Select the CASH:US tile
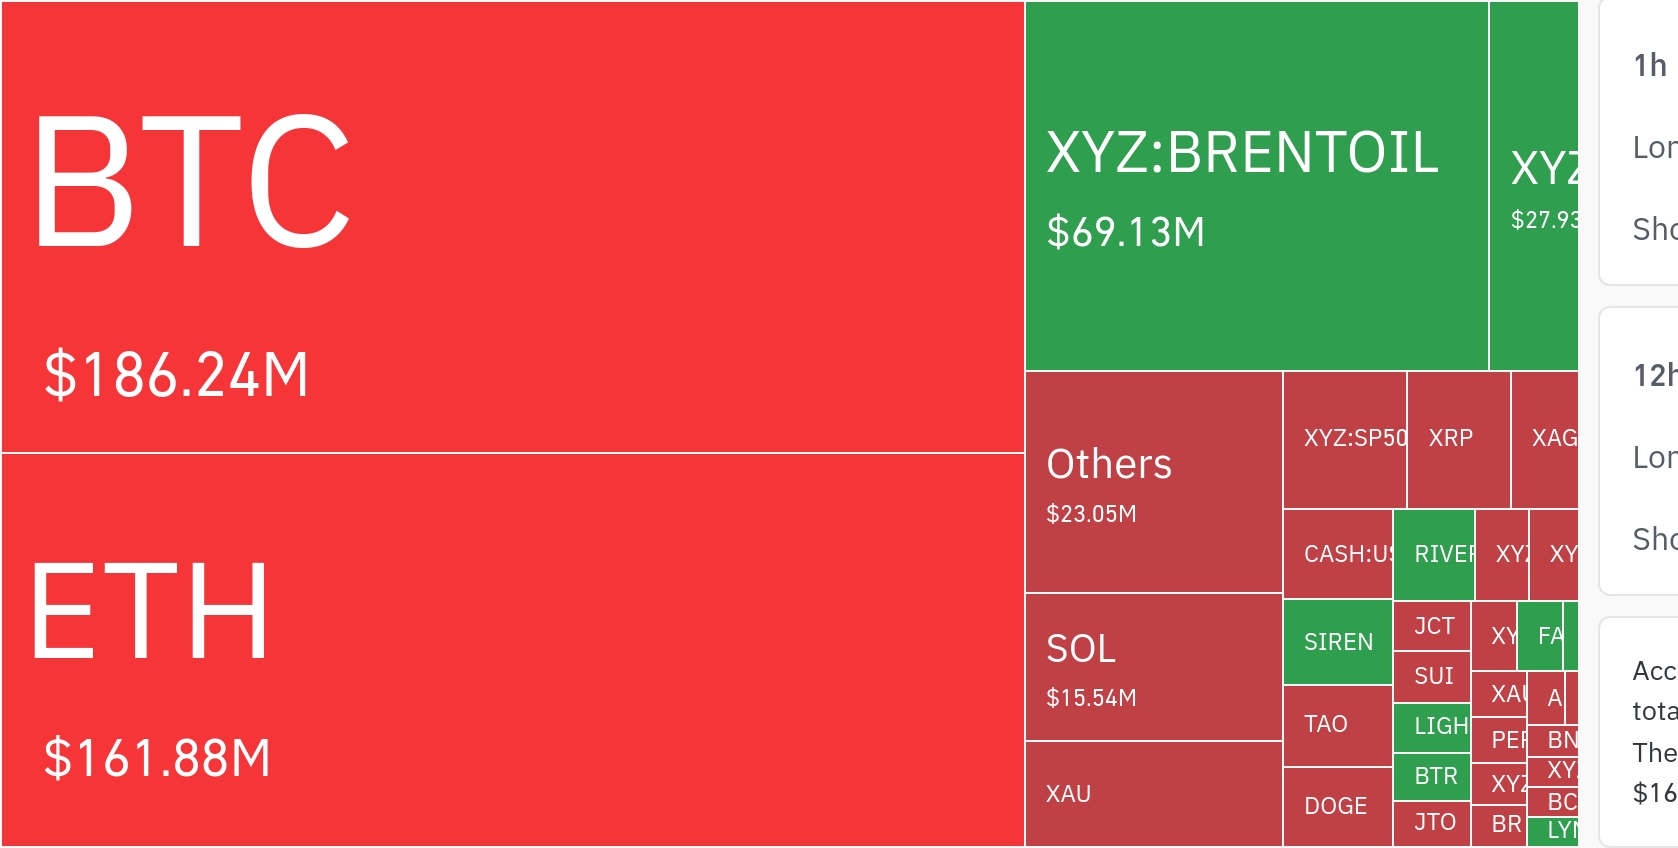The image size is (1678, 848). click(1338, 554)
